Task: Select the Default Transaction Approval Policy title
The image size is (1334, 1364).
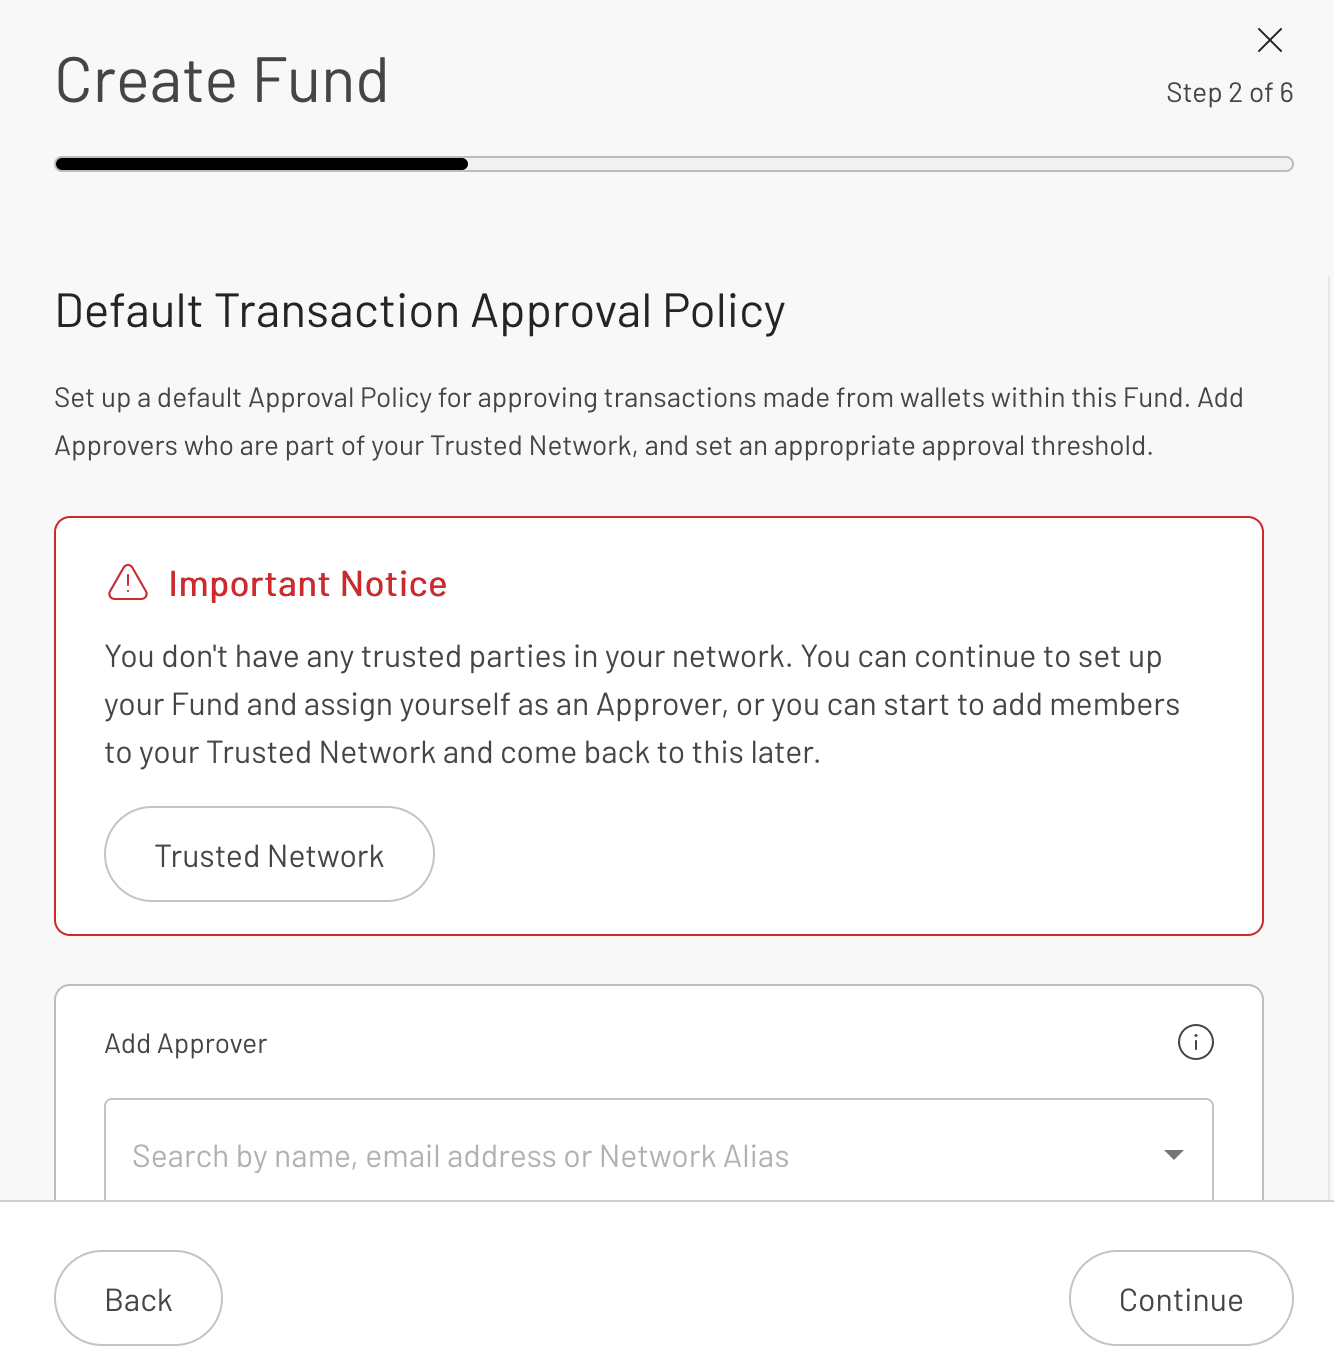Action: (x=420, y=310)
